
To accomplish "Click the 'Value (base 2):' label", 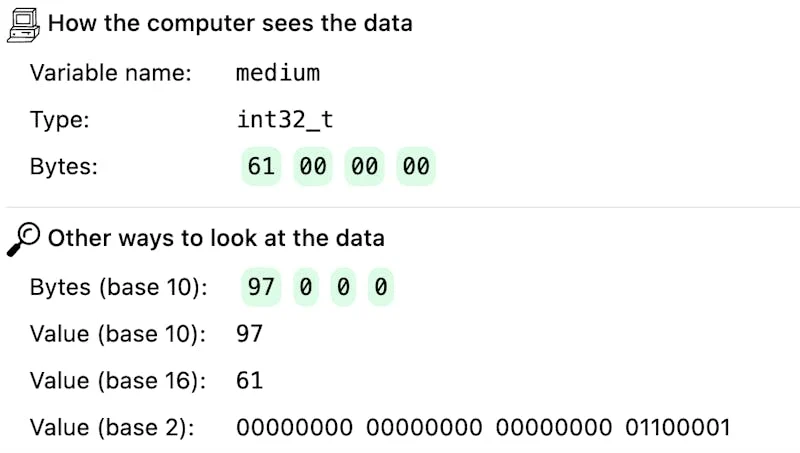I will (112, 427).
